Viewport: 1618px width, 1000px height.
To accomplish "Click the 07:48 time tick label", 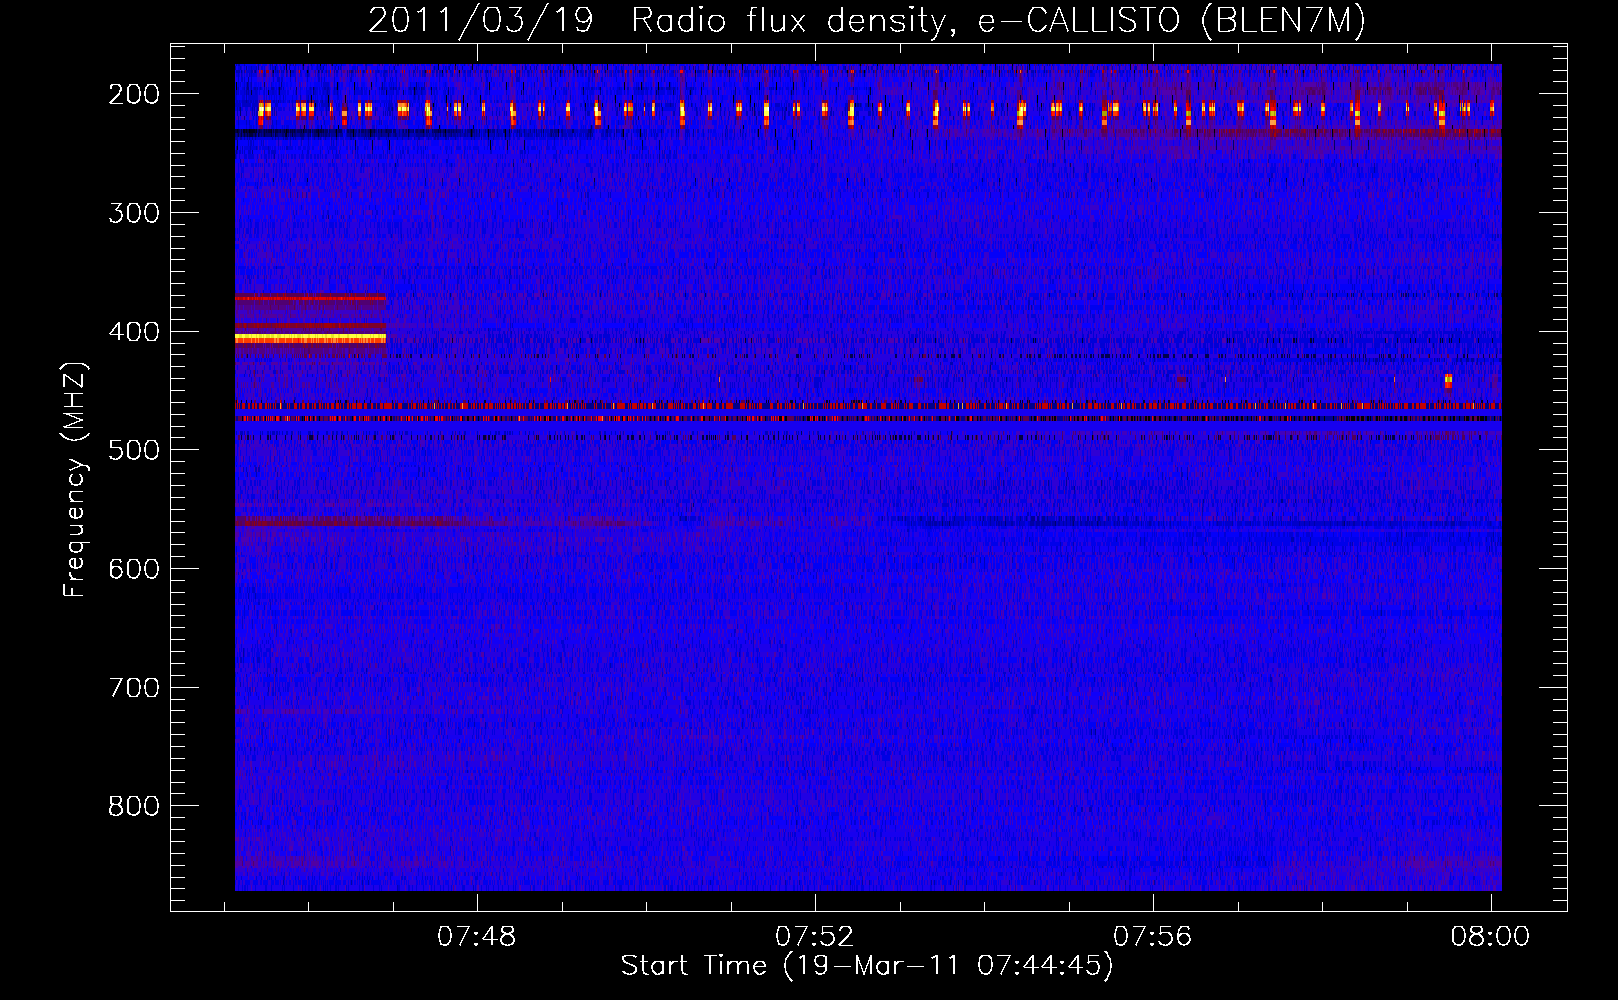I will coord(477,937).
